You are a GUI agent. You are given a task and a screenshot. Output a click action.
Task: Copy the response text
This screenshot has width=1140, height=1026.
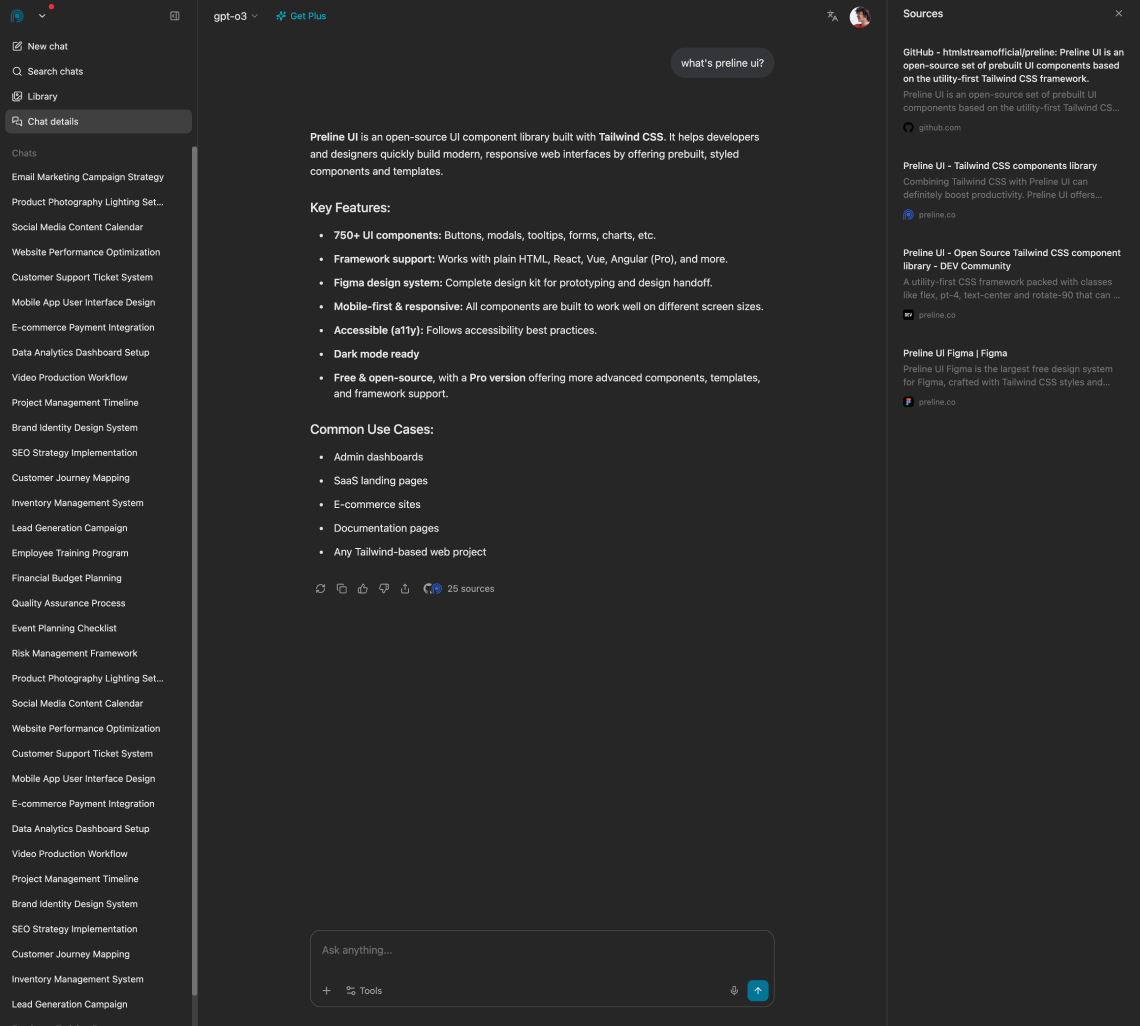point(342,588)
